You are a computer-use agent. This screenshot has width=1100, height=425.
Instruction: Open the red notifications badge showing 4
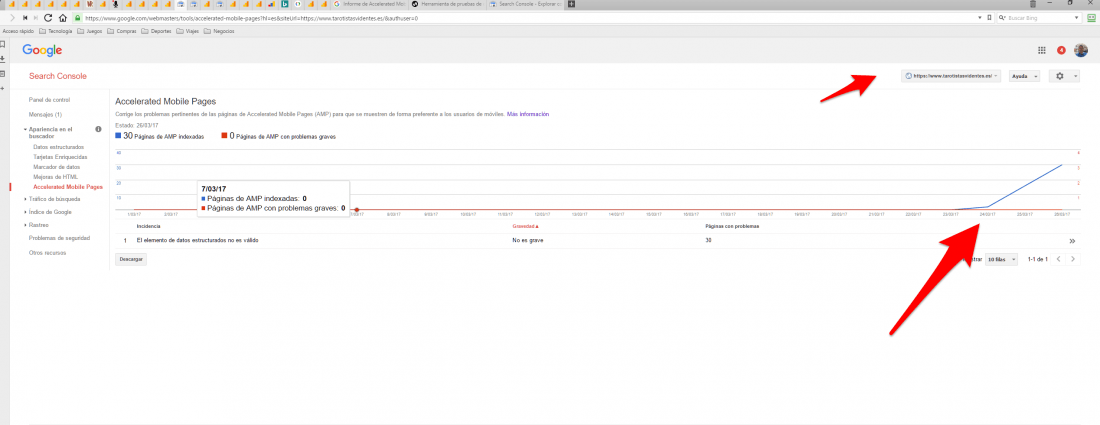click(x=1061, y=50)
